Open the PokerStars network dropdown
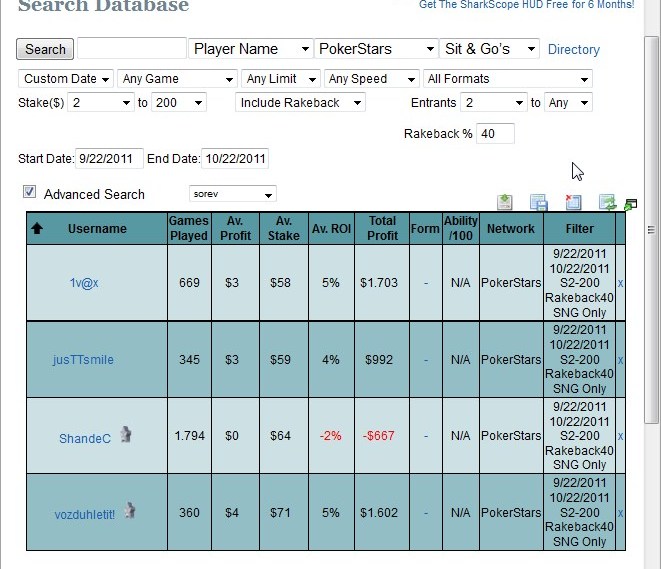This screenshot has width=661, height=569. pyautogui.click(x=376, y=49)
